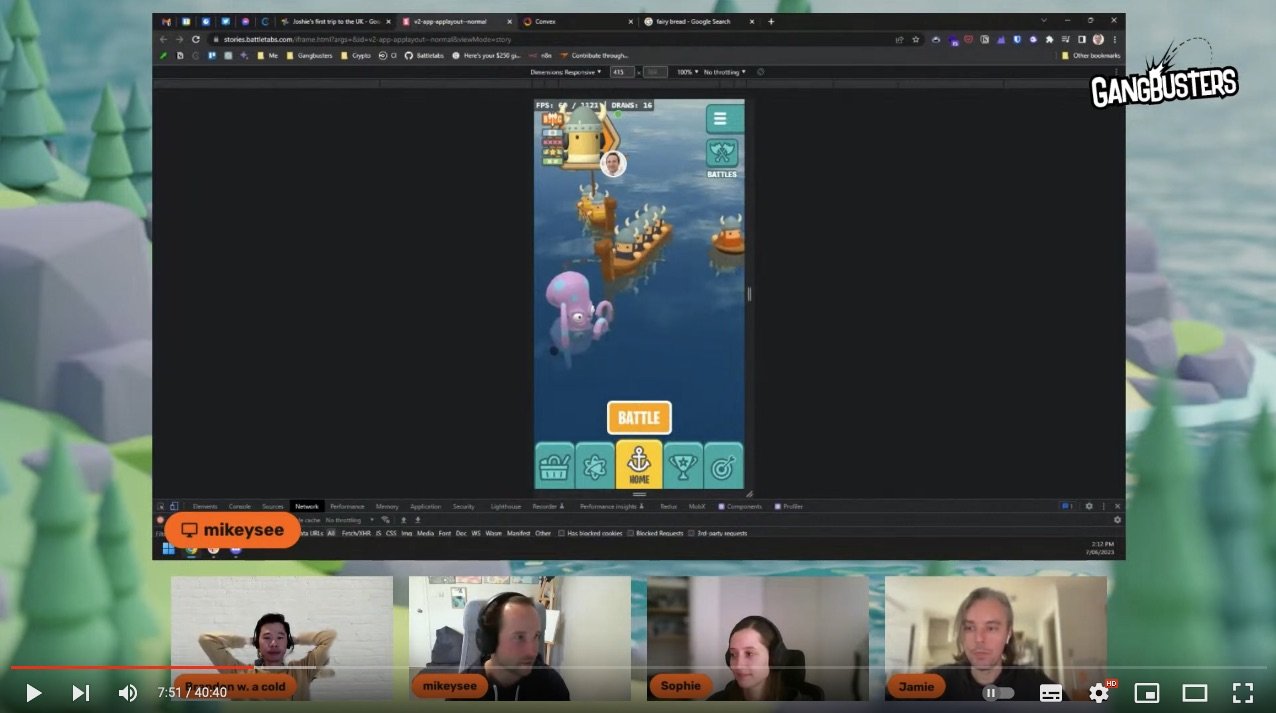
Task: Open the trophy leaderboard tab
Action: (x=683, y=465)
